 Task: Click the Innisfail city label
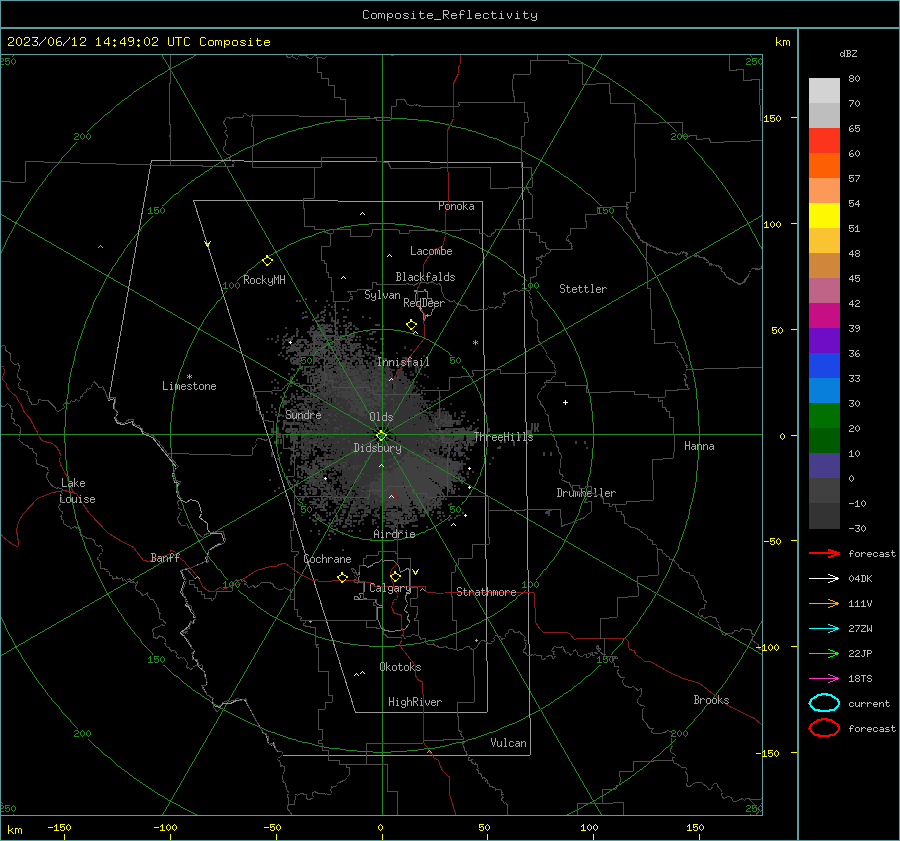(x=403, y=362)
